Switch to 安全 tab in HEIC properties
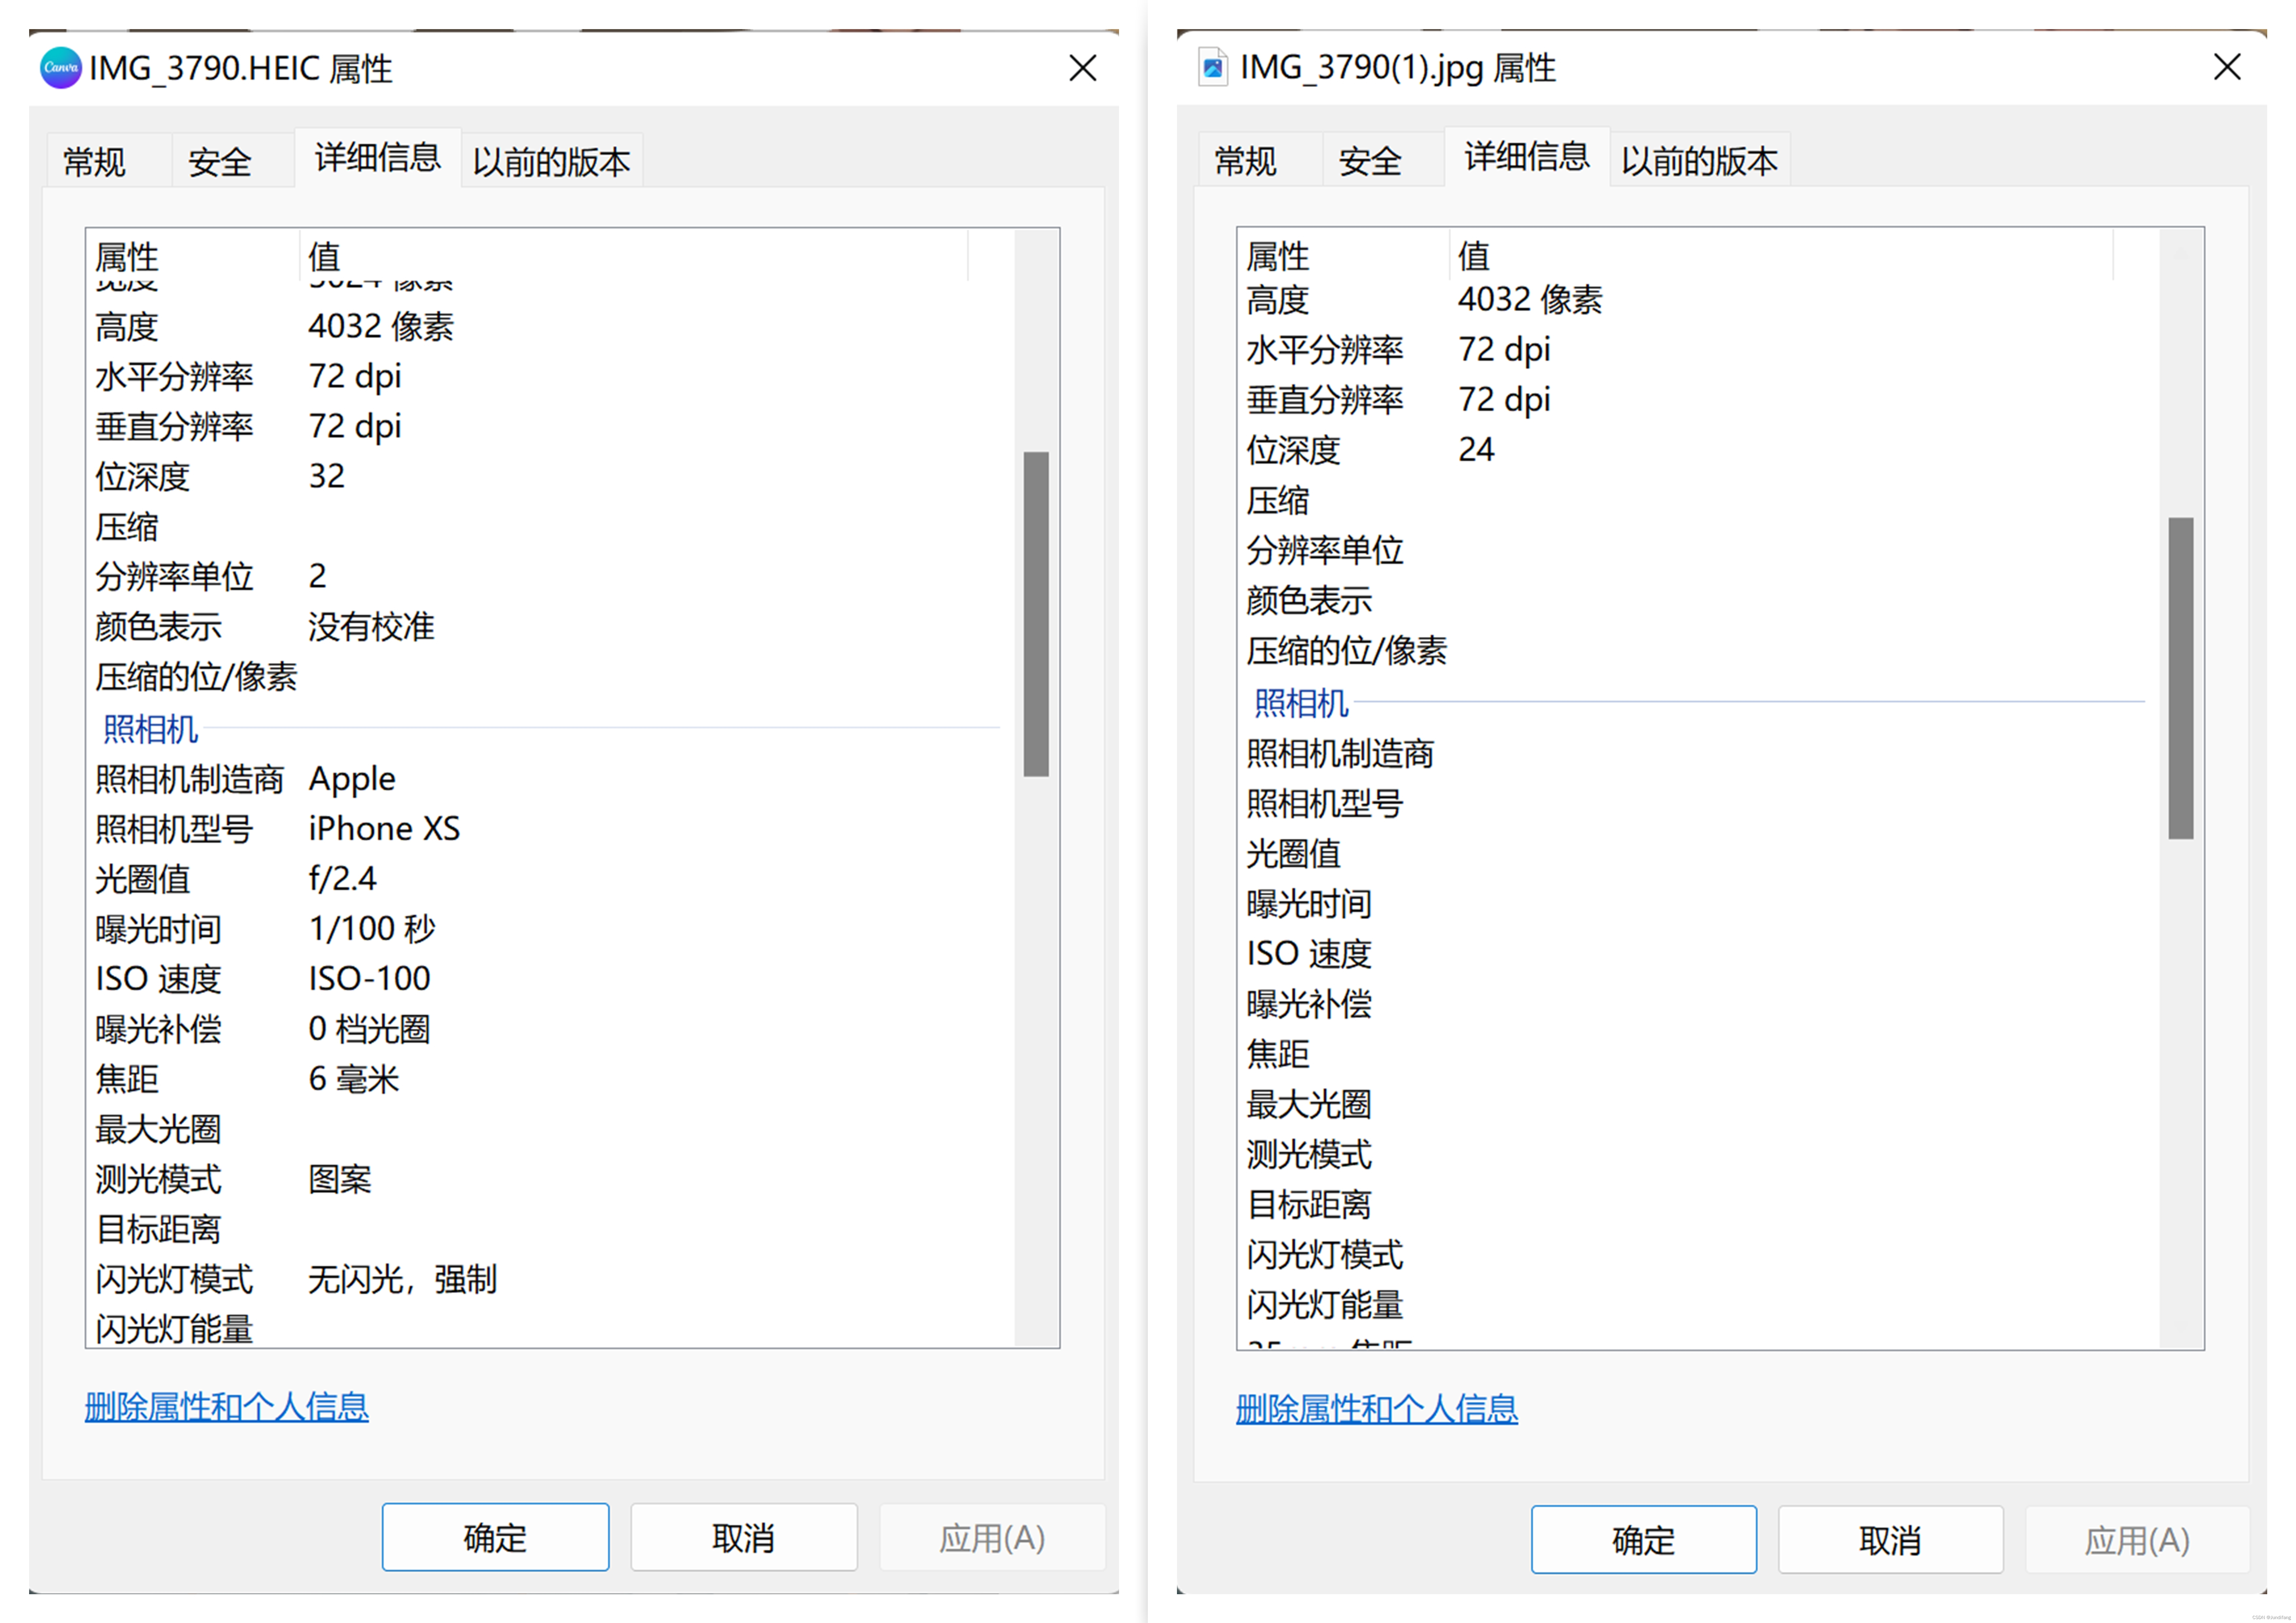Viewport: 2296px width, 1623px height. [220, 161]
